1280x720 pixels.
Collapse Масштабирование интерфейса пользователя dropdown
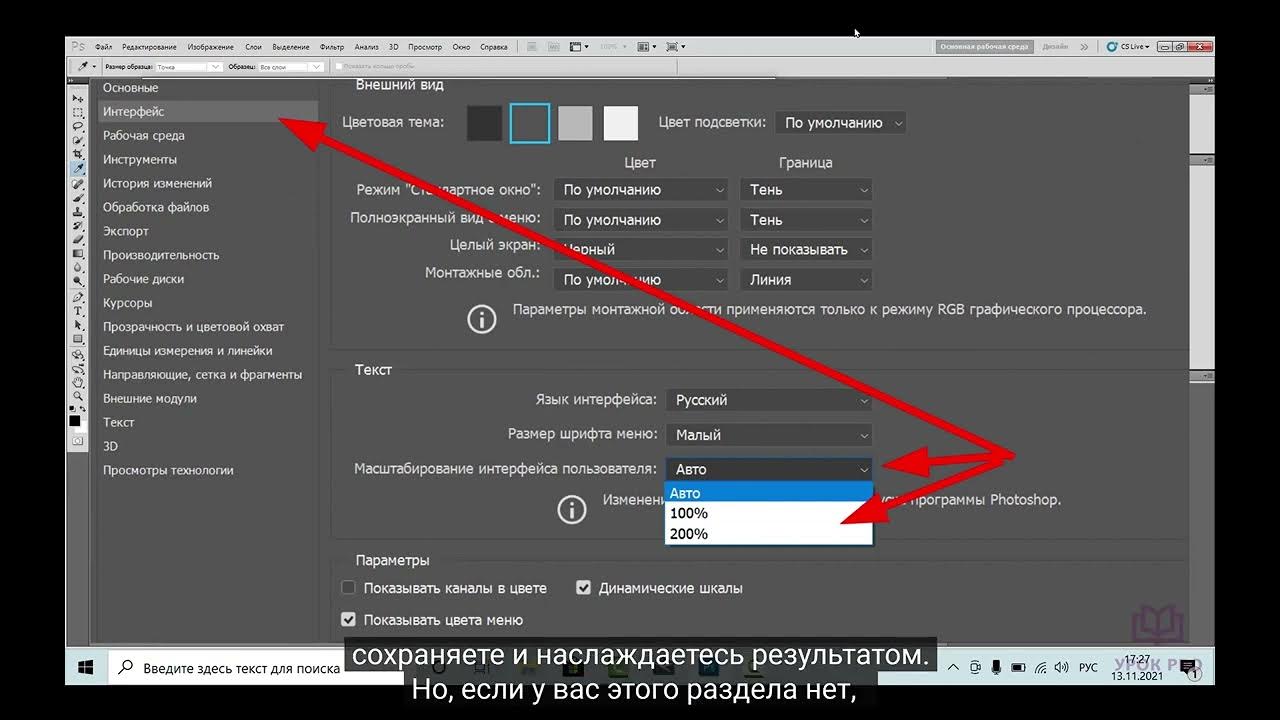[768, 469]
